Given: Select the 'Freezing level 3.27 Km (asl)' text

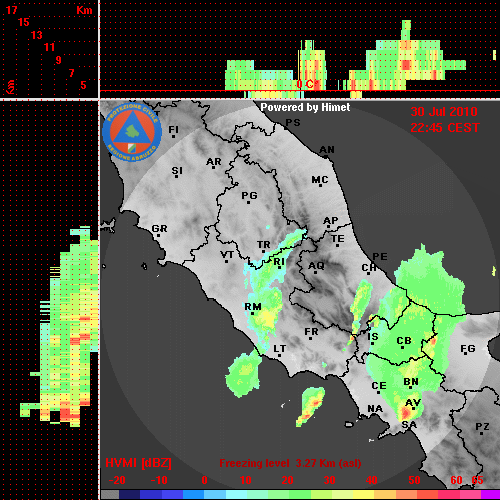Looking at the screenshot, I should pyautogui.click(x=290, y=463).
